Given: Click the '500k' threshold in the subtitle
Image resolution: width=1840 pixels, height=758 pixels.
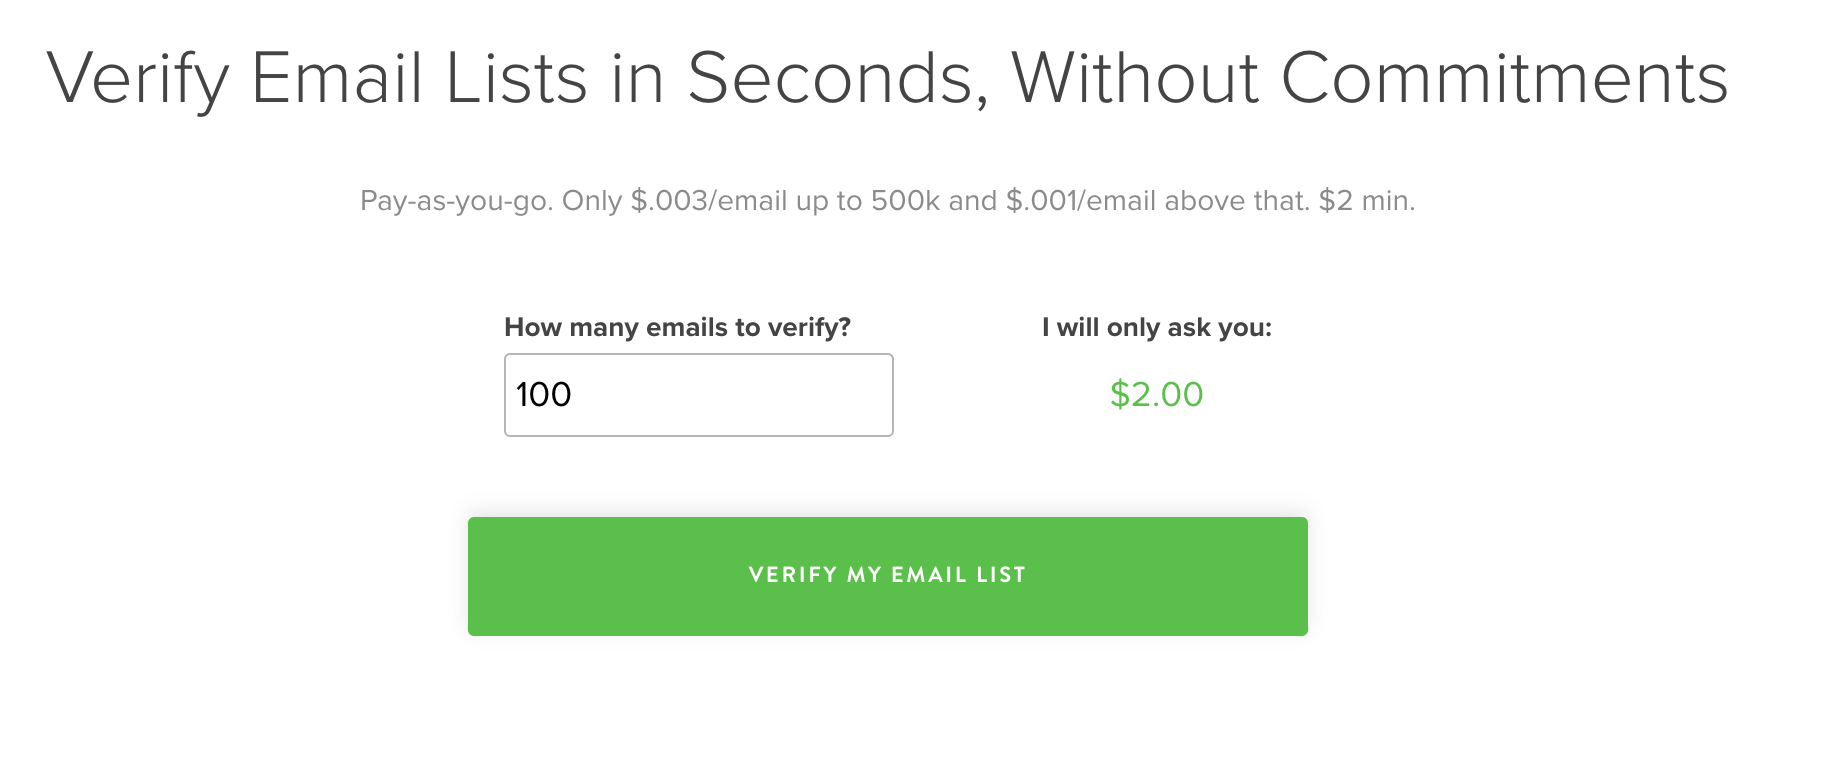Looking at the screenshot, I should 905,201.
